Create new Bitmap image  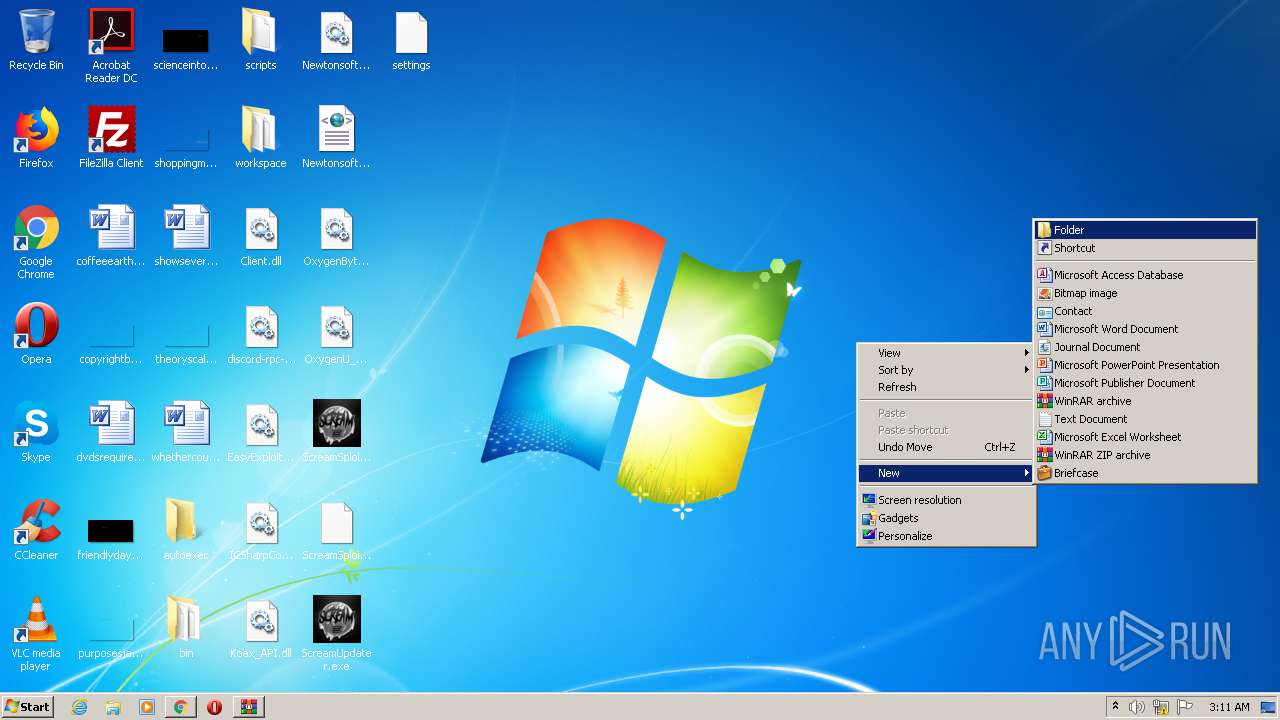[x=1145, y=293]
